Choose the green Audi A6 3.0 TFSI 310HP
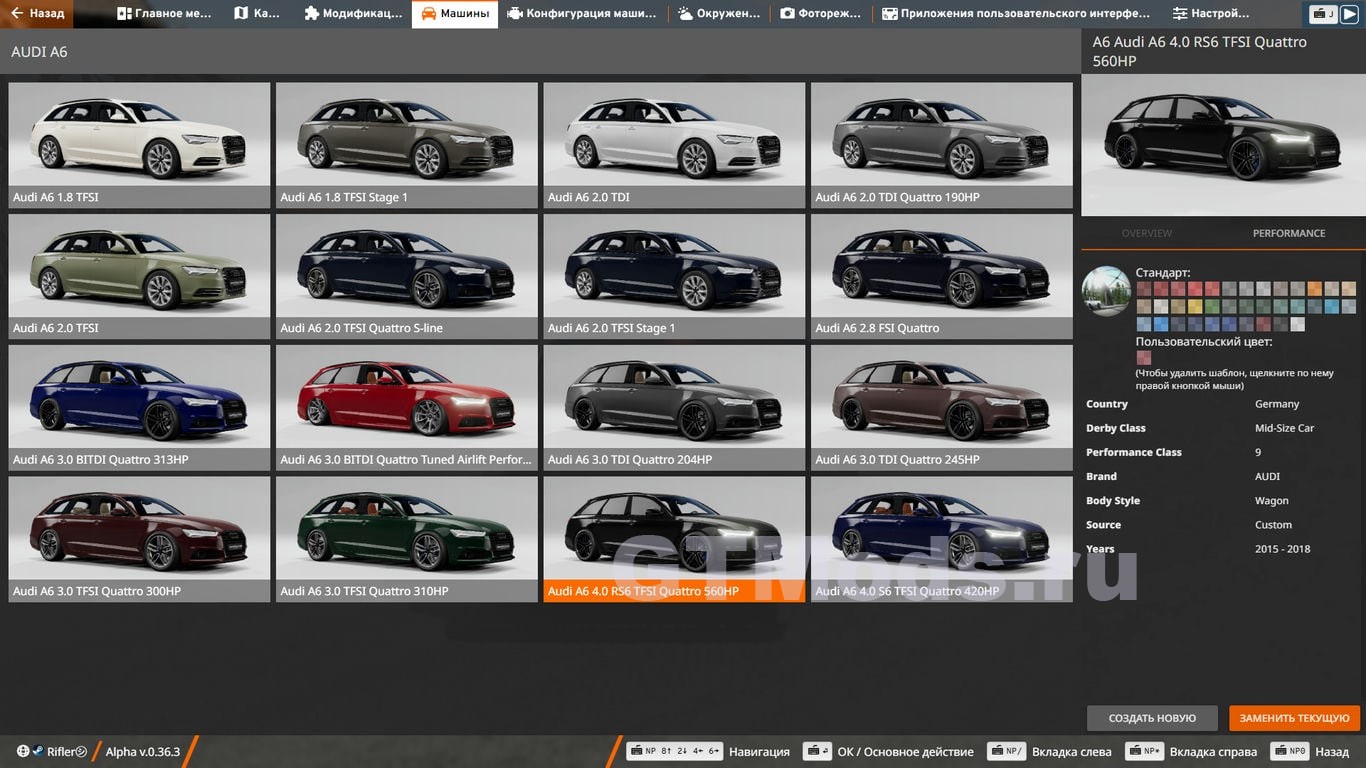The width and height of the screenshot is (1366, 768). point(407,539)
